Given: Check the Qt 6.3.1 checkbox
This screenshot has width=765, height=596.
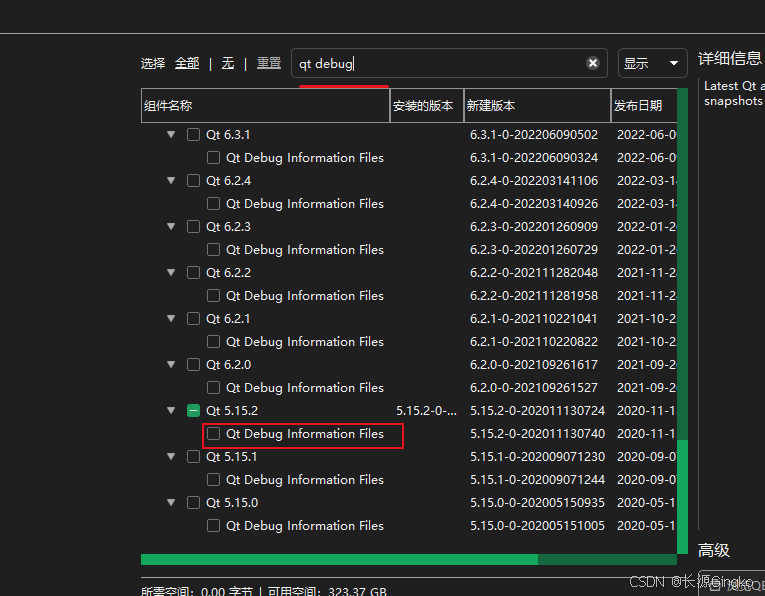Looking at the screenshot, I should click(193, 135).
